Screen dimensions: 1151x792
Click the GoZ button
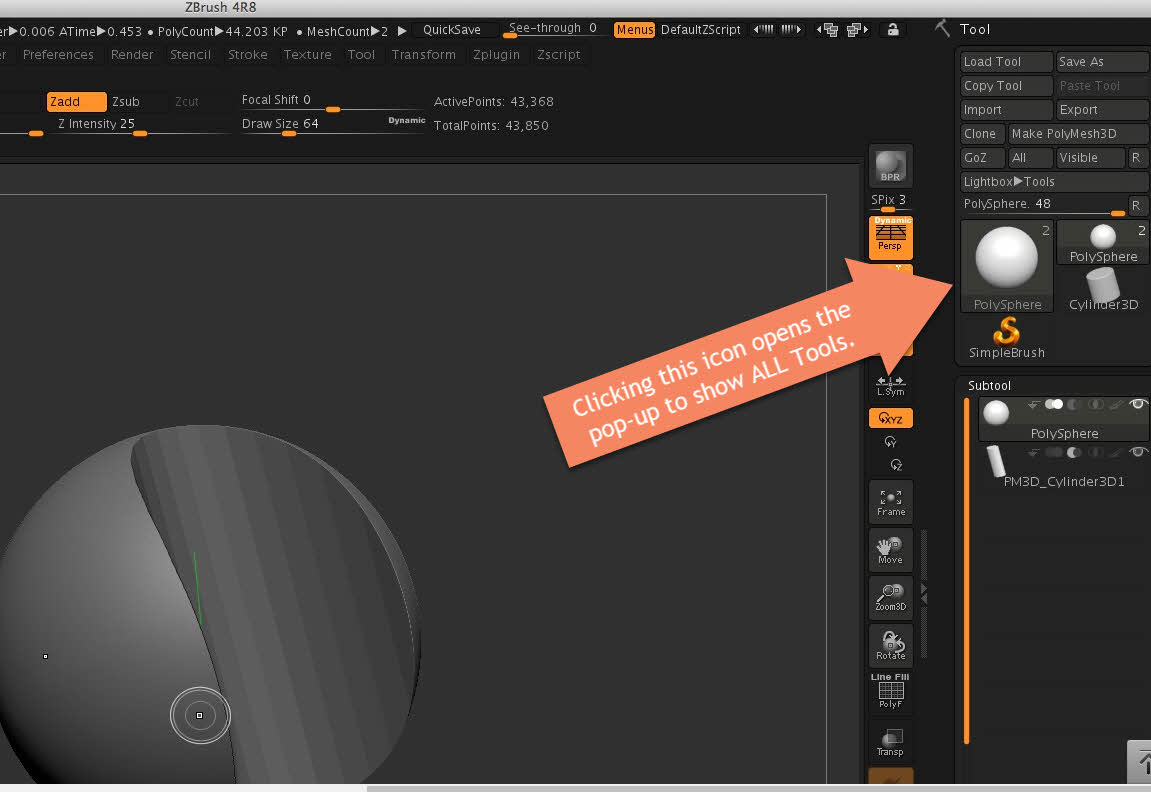click(982, 158)
